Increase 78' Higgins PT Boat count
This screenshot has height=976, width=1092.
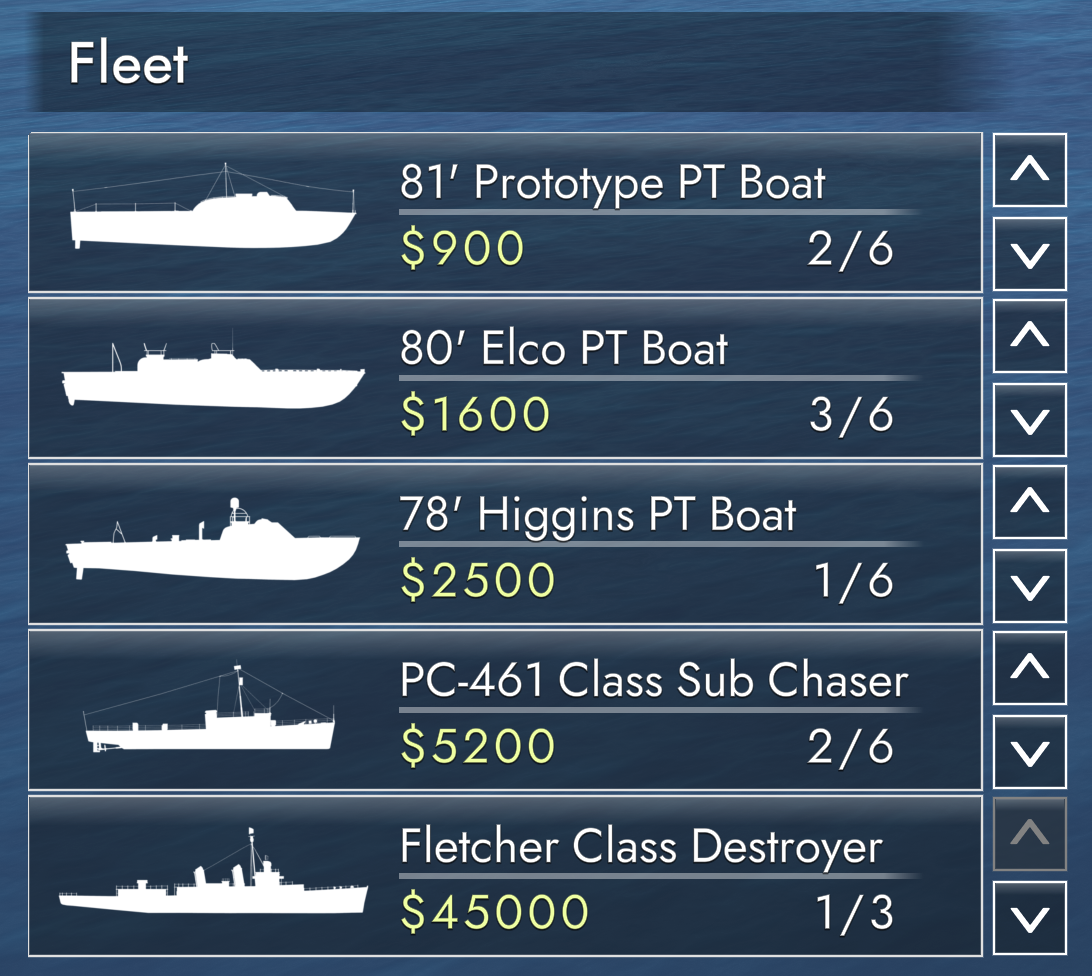1029,501
